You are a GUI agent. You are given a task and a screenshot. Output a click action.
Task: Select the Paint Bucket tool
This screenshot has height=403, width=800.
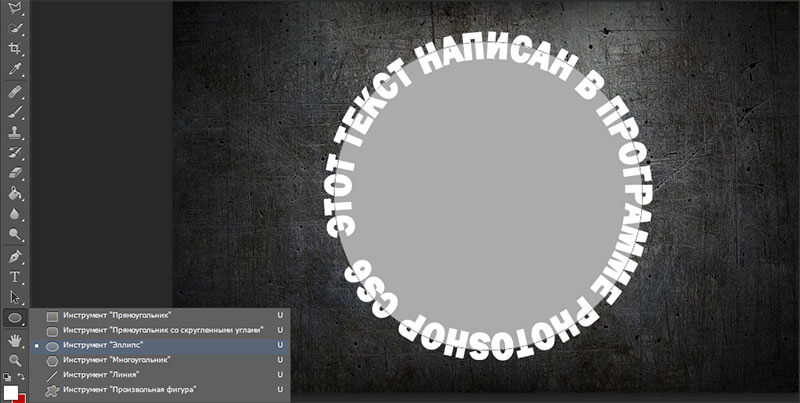point(15,193)
